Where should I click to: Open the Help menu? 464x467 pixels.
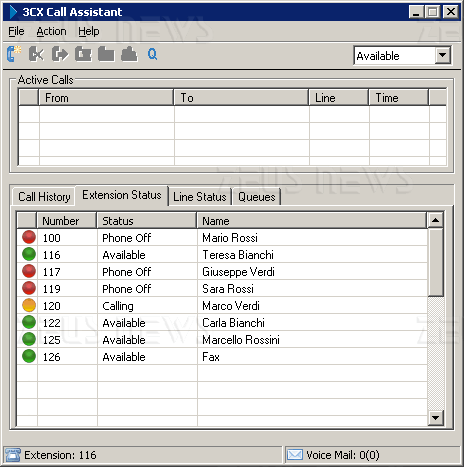pyautogui.click(x=89, y=31)
